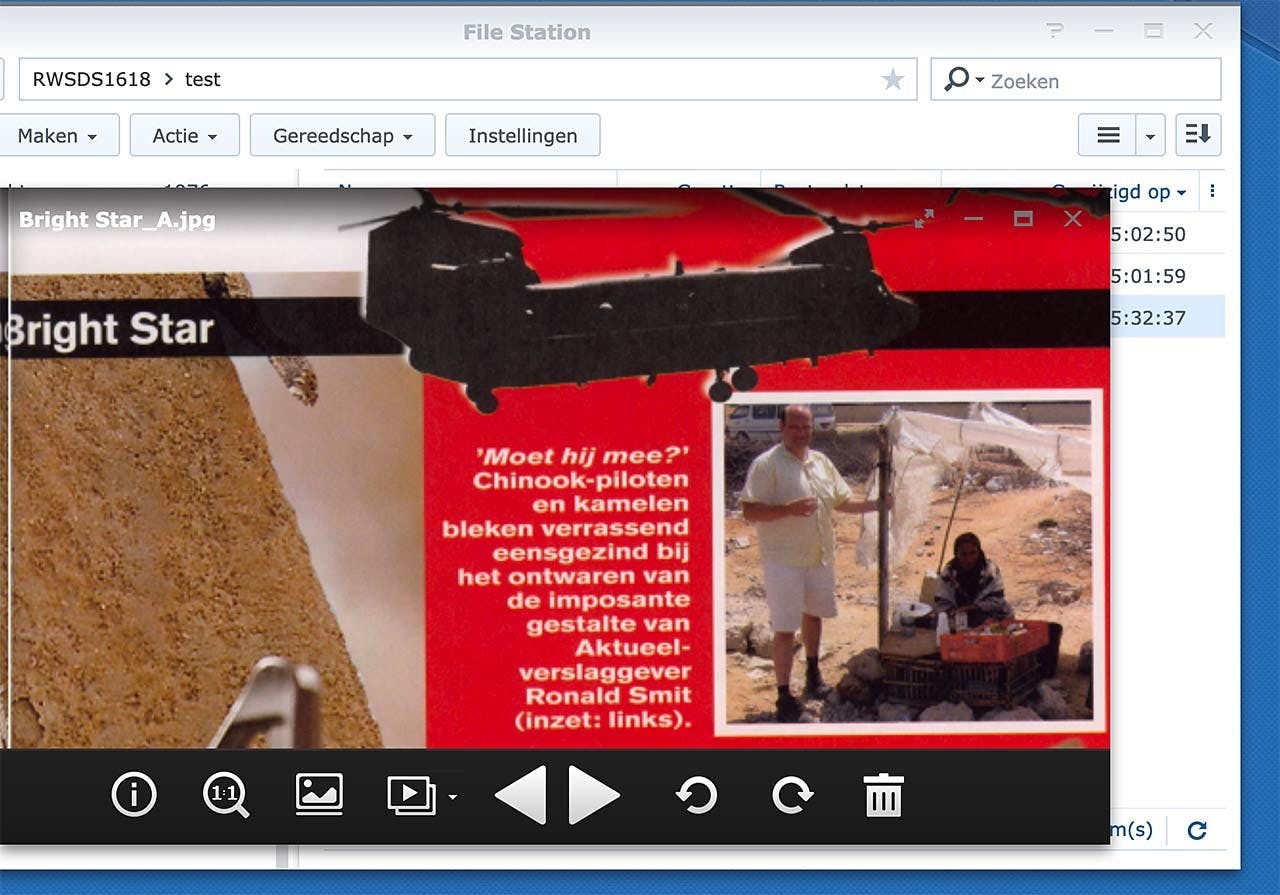1280x895 pixels.
Task: Switch image viewer to full screen
Action: (924, 218)
